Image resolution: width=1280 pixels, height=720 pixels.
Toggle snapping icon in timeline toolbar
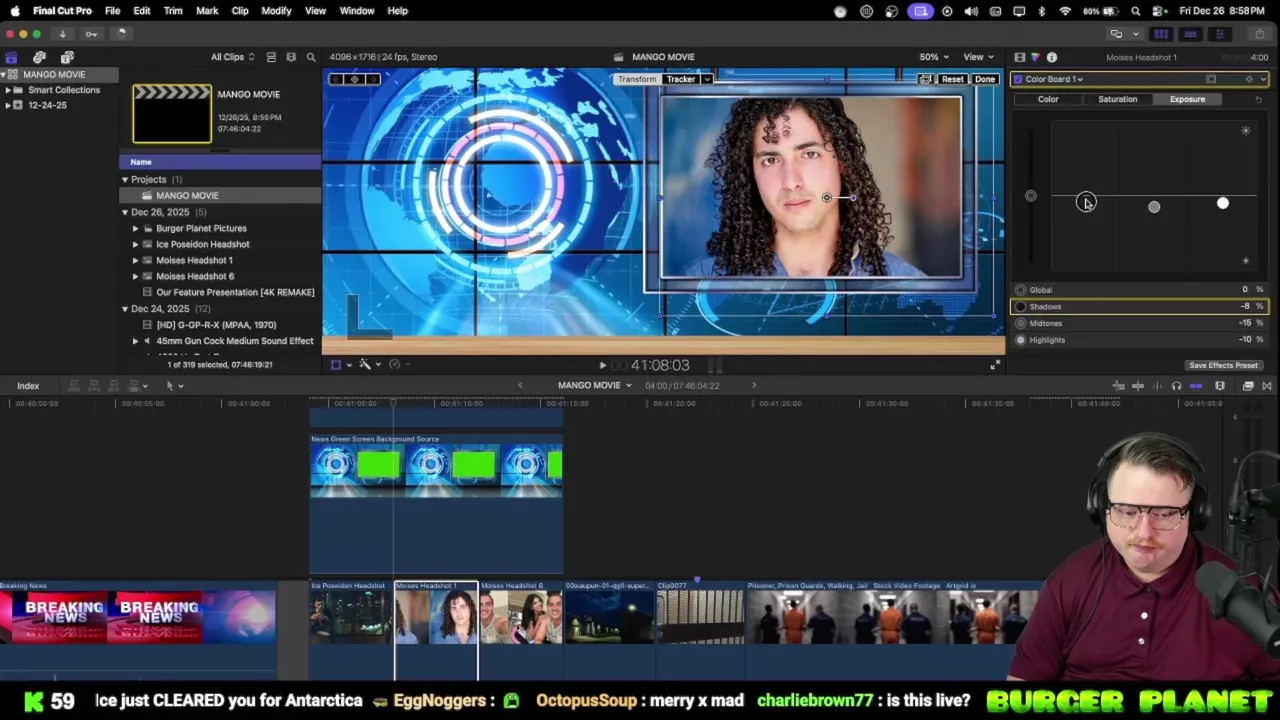[x=1196, y=386]
